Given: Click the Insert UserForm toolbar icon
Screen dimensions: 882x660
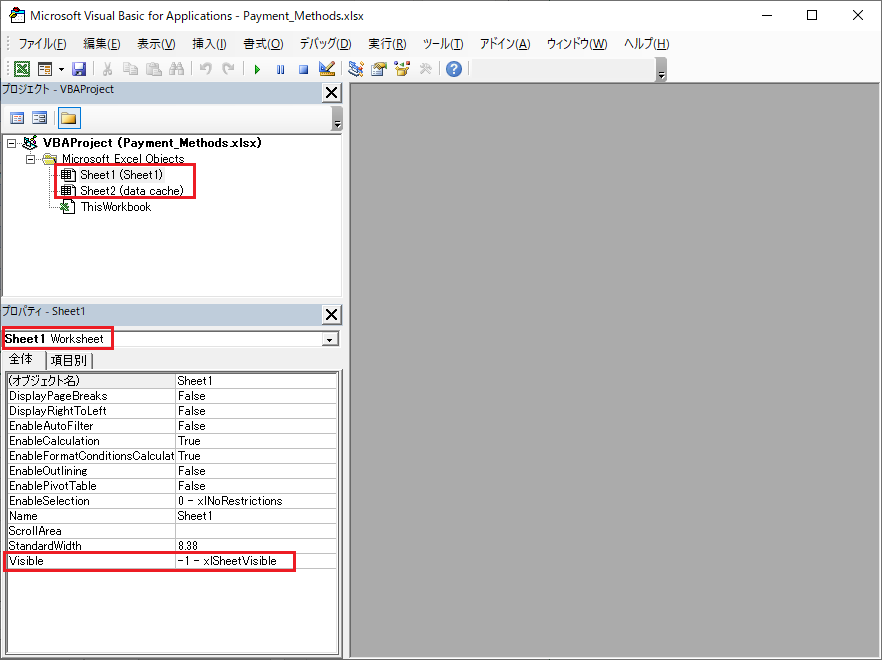Looking at the screenshot, I should click(44, 69).
